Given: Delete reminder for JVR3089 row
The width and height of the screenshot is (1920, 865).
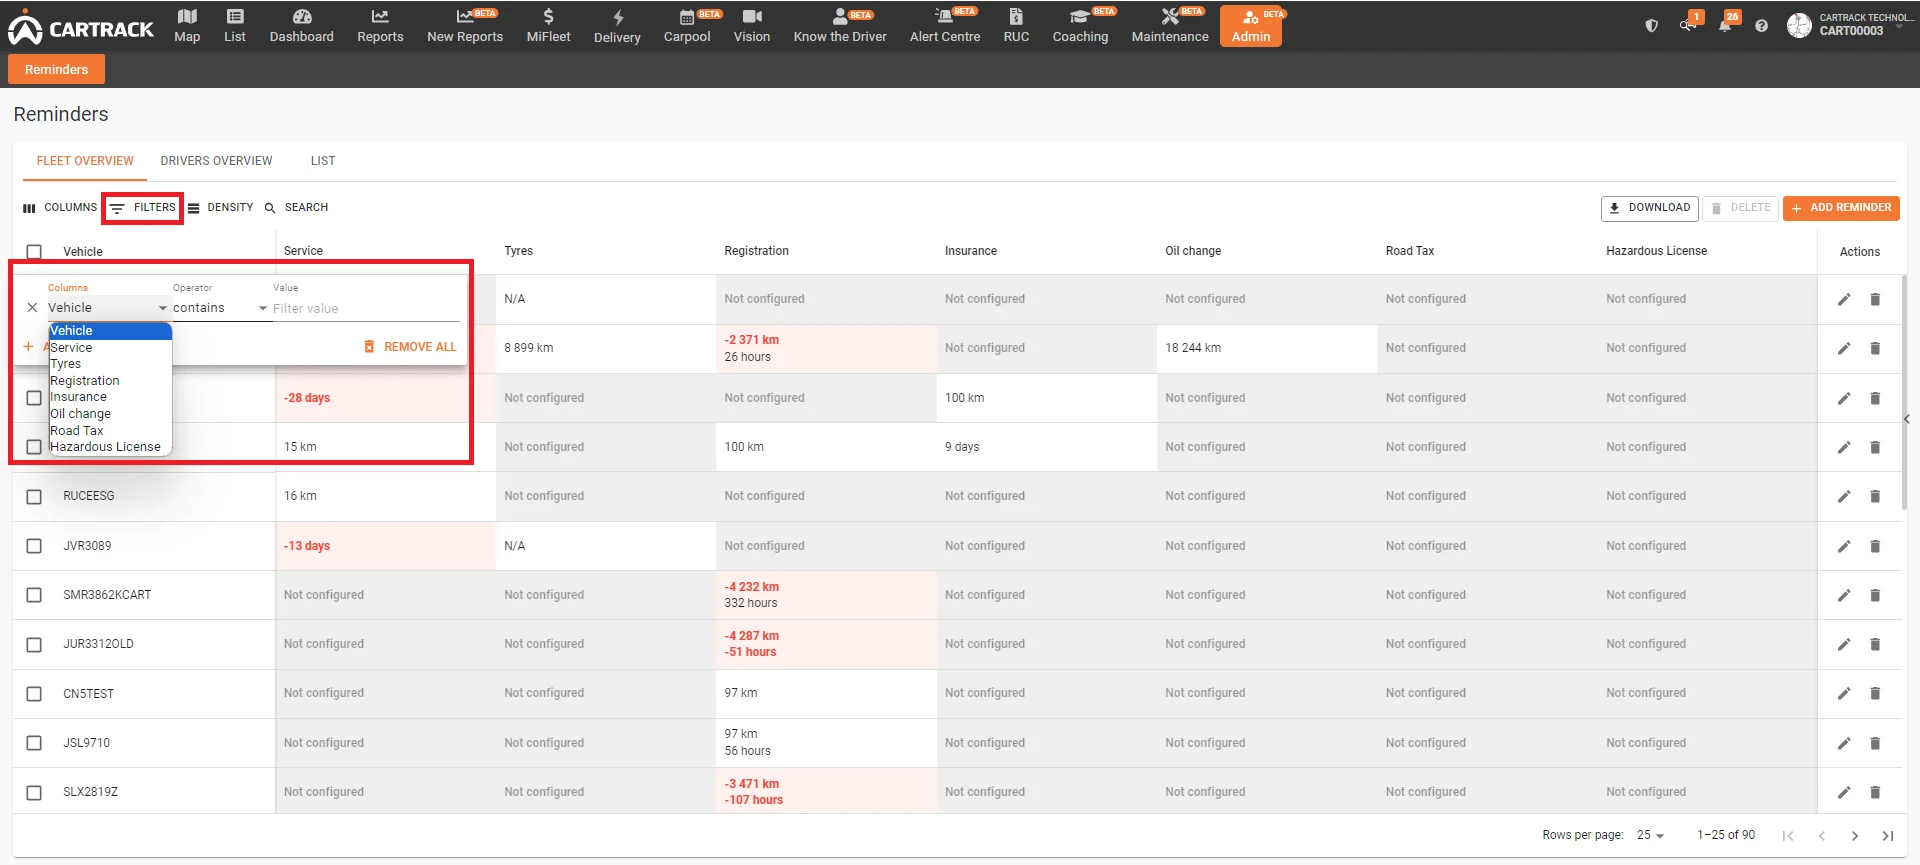Looking at the screenshot, I should [x=1875, y=546].
